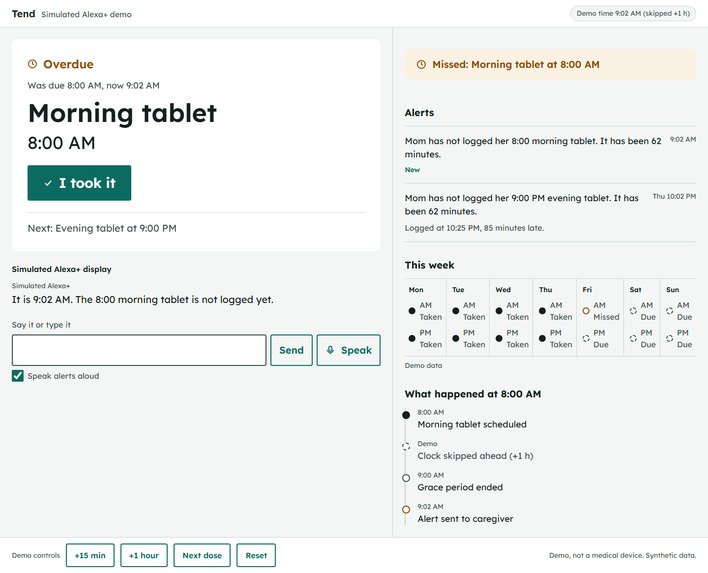Select Sunday AM Due dashed circle
The height and width of the screenshot is (573, 708).
coord(670,311)
